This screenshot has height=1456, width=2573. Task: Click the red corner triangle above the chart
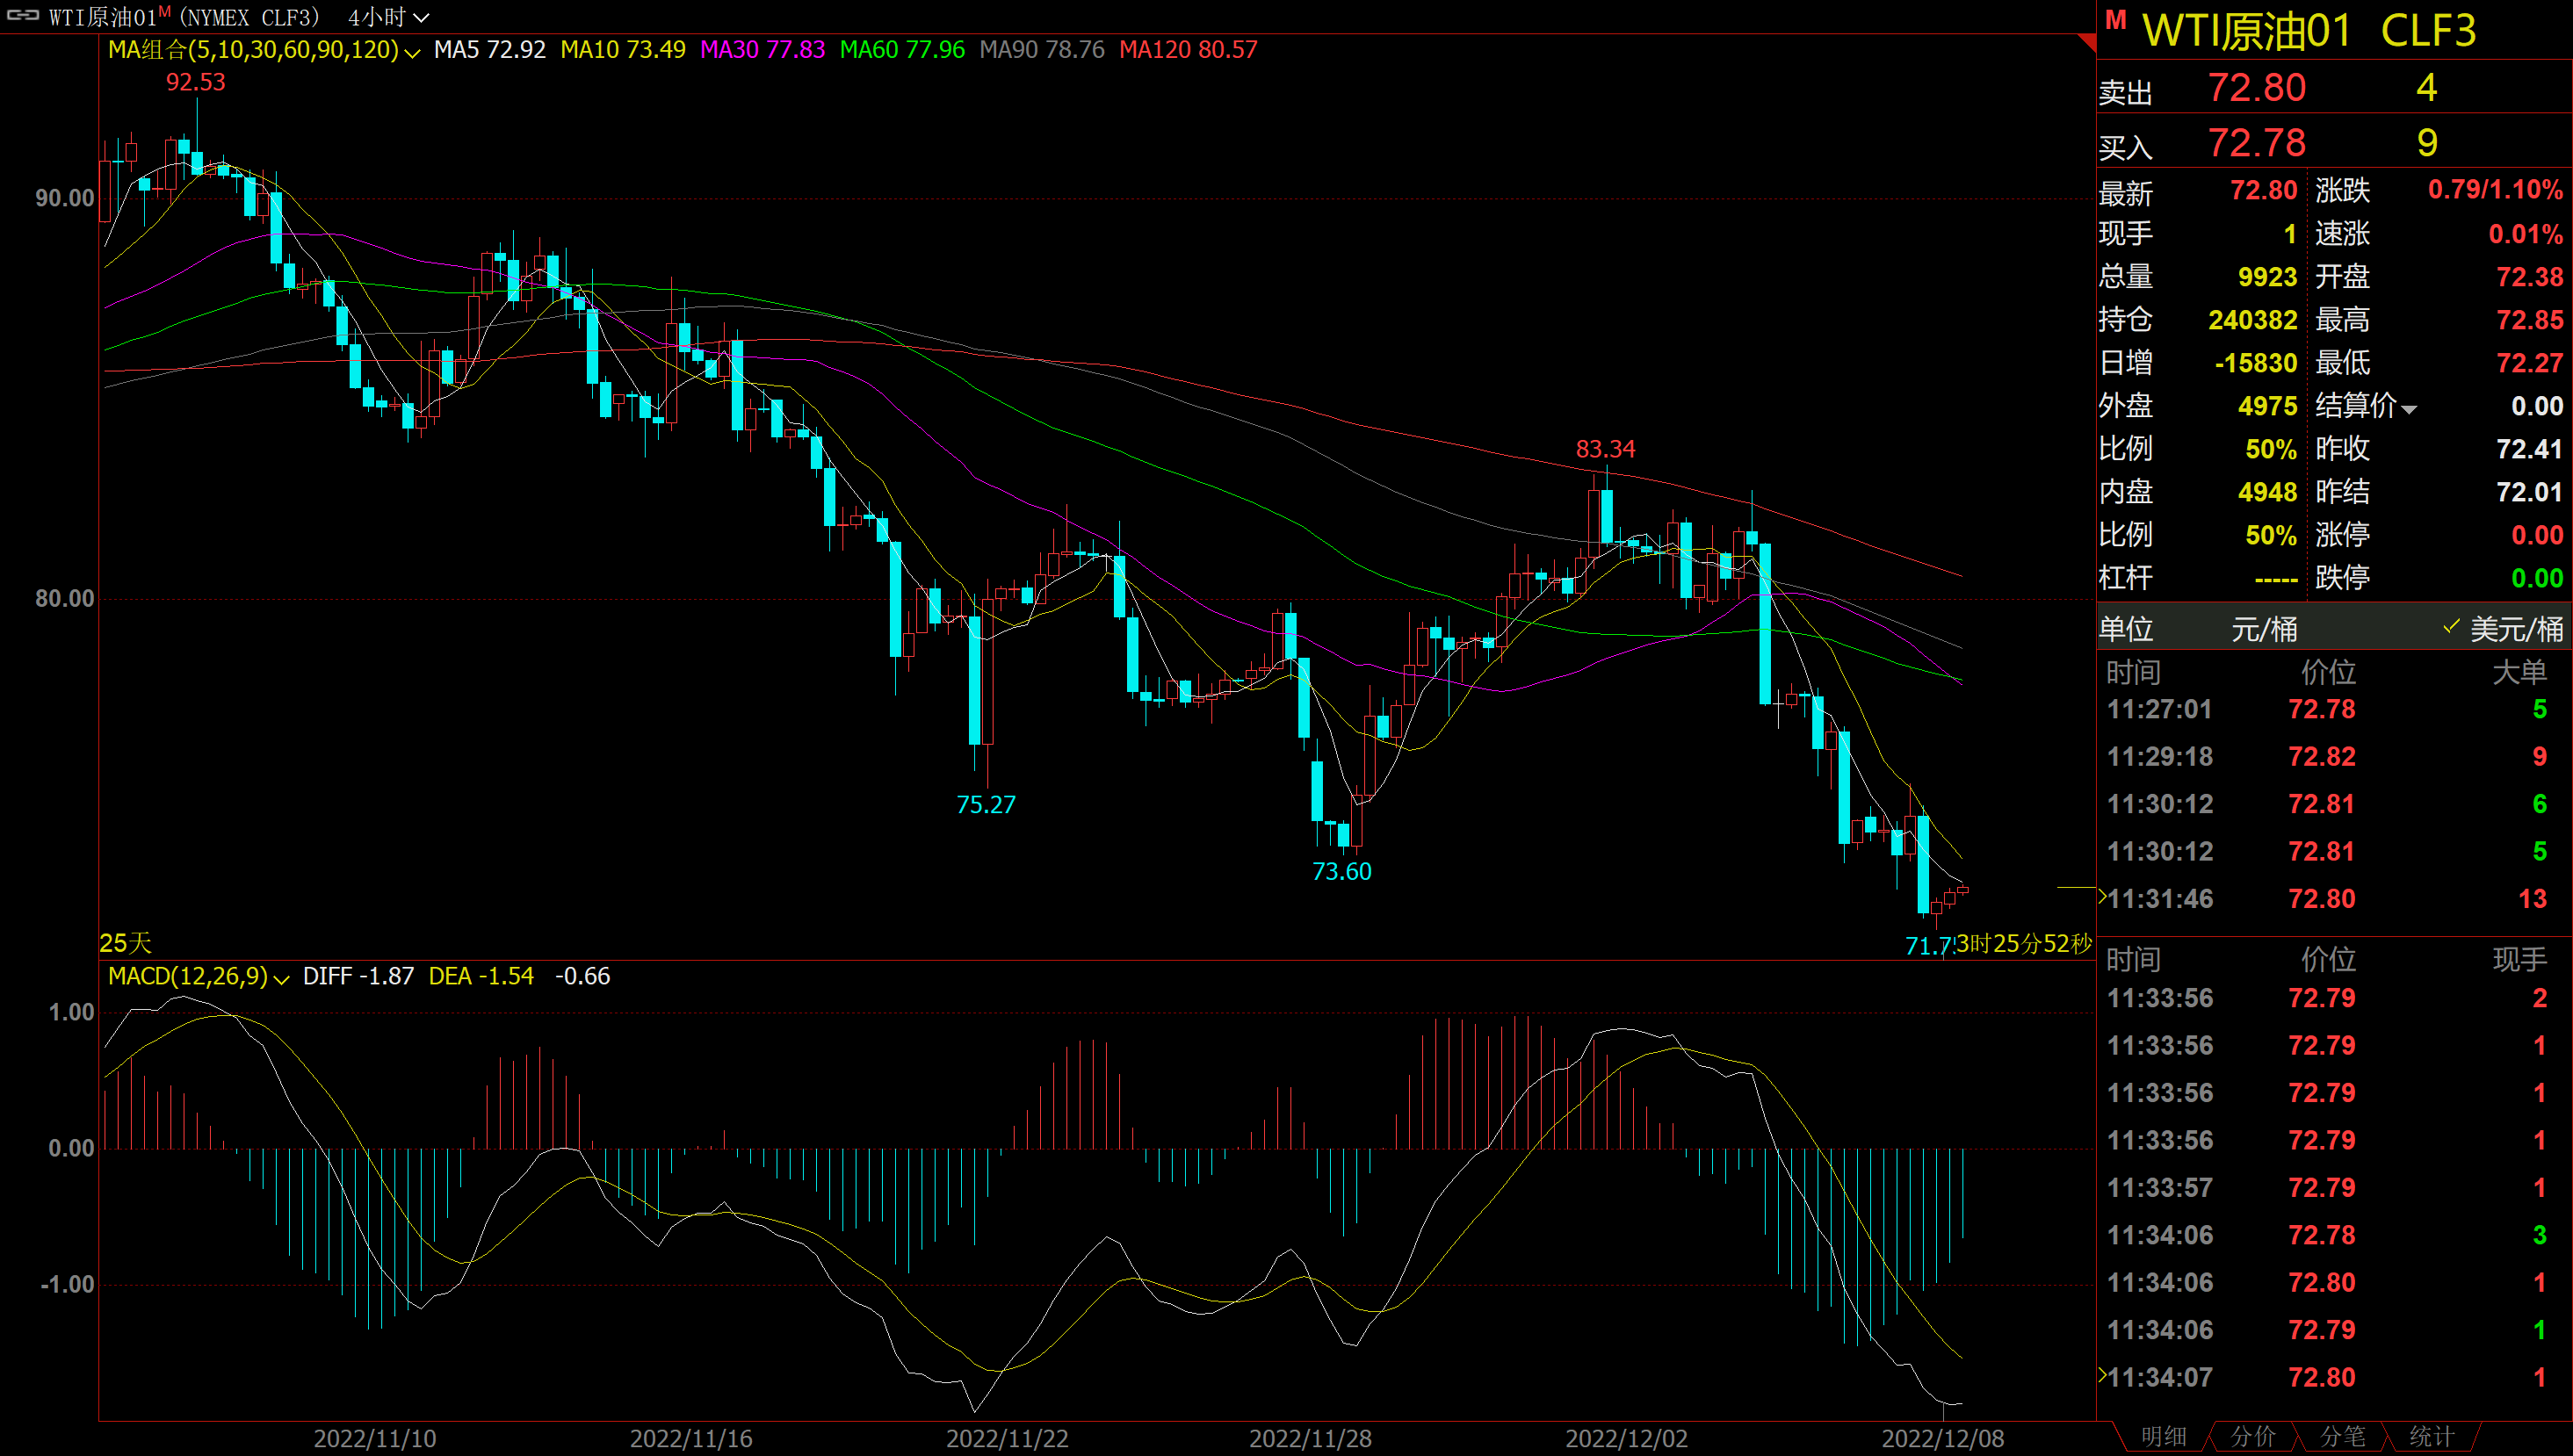point(2086,42)
